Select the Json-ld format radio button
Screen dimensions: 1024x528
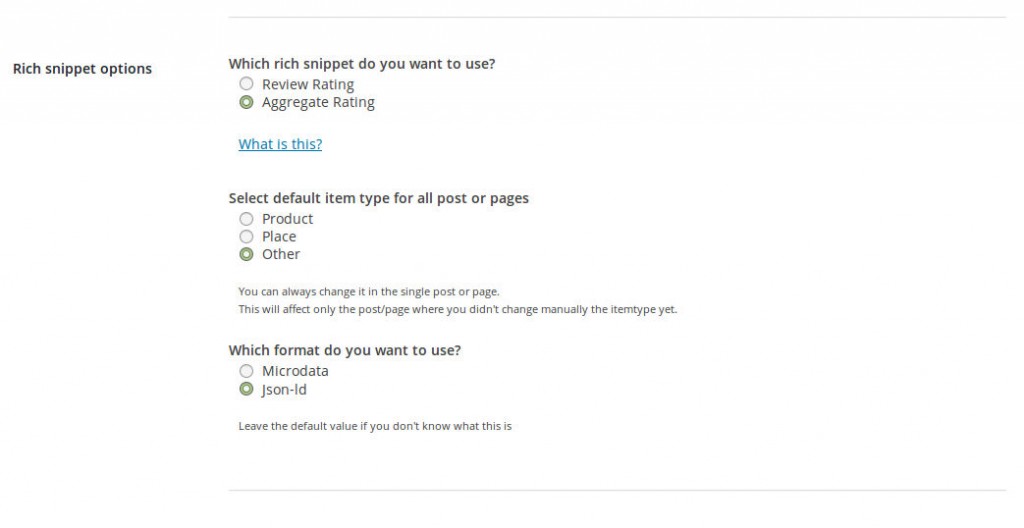click(x=246, y=389)
